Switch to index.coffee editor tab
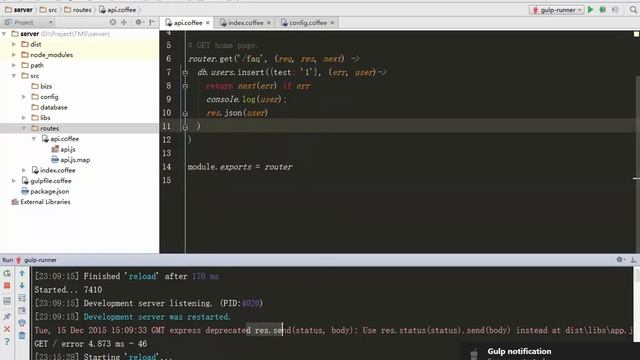Image resolution: width=640 pixels, height=360 pixels. tap(245, 23)
